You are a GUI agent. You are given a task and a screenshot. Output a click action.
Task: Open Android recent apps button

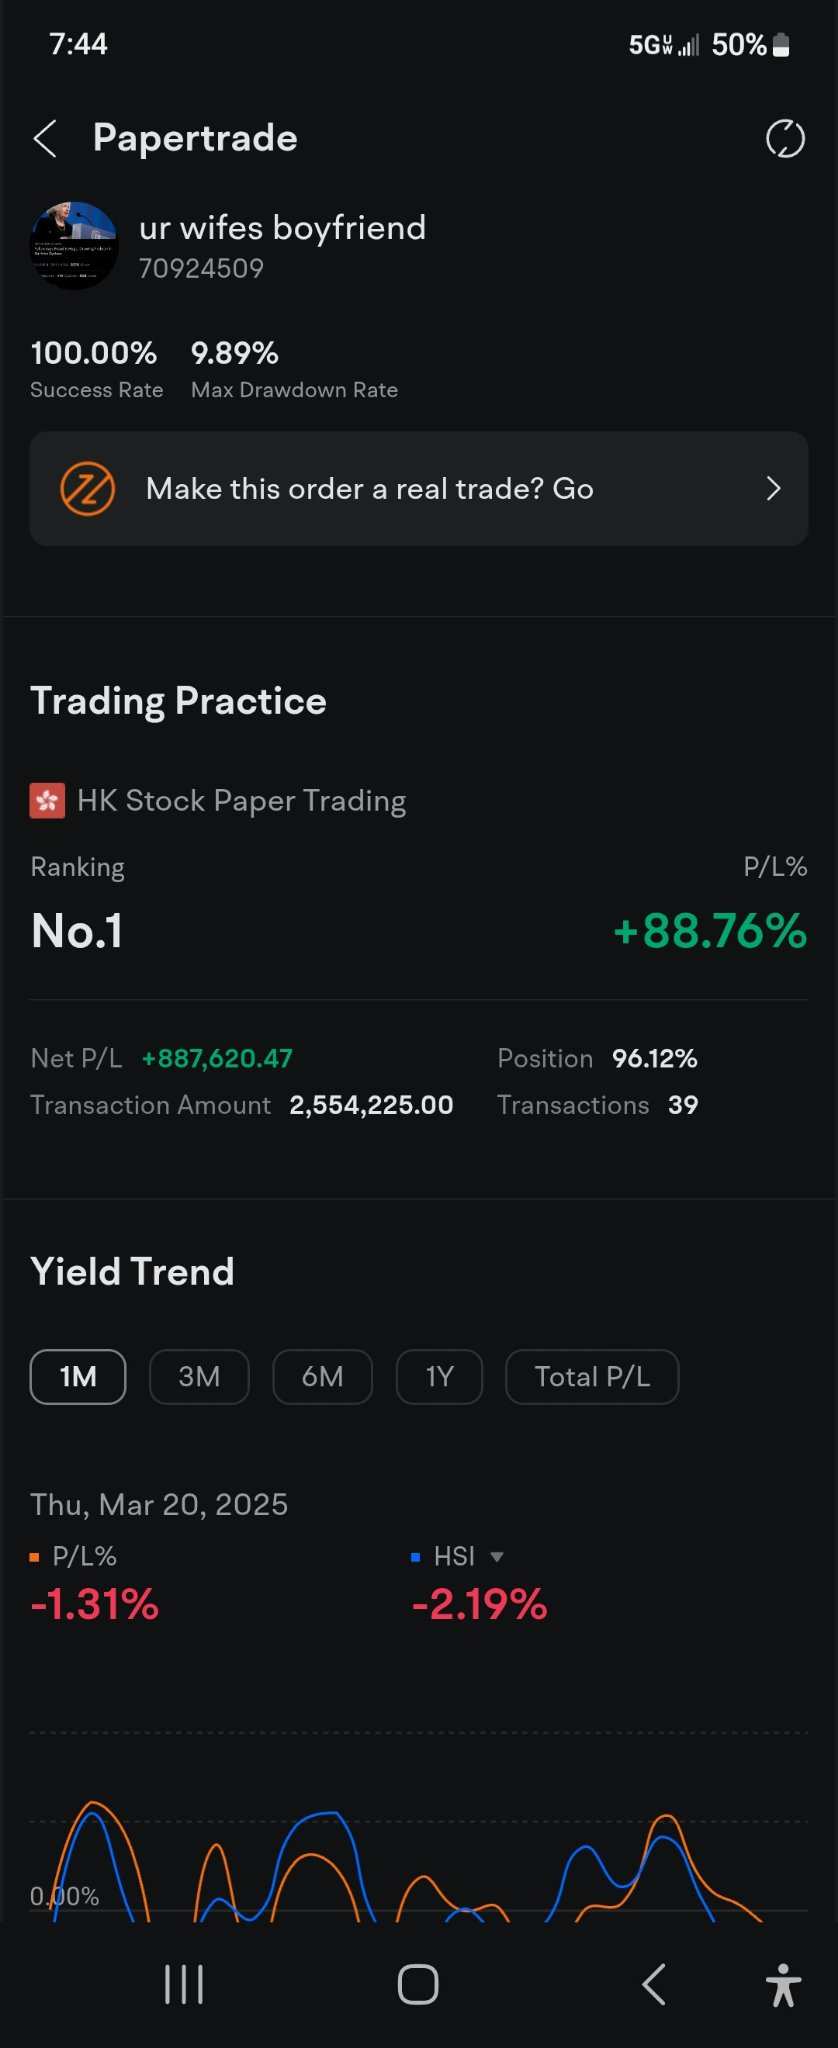click(x=184, y=1984)
